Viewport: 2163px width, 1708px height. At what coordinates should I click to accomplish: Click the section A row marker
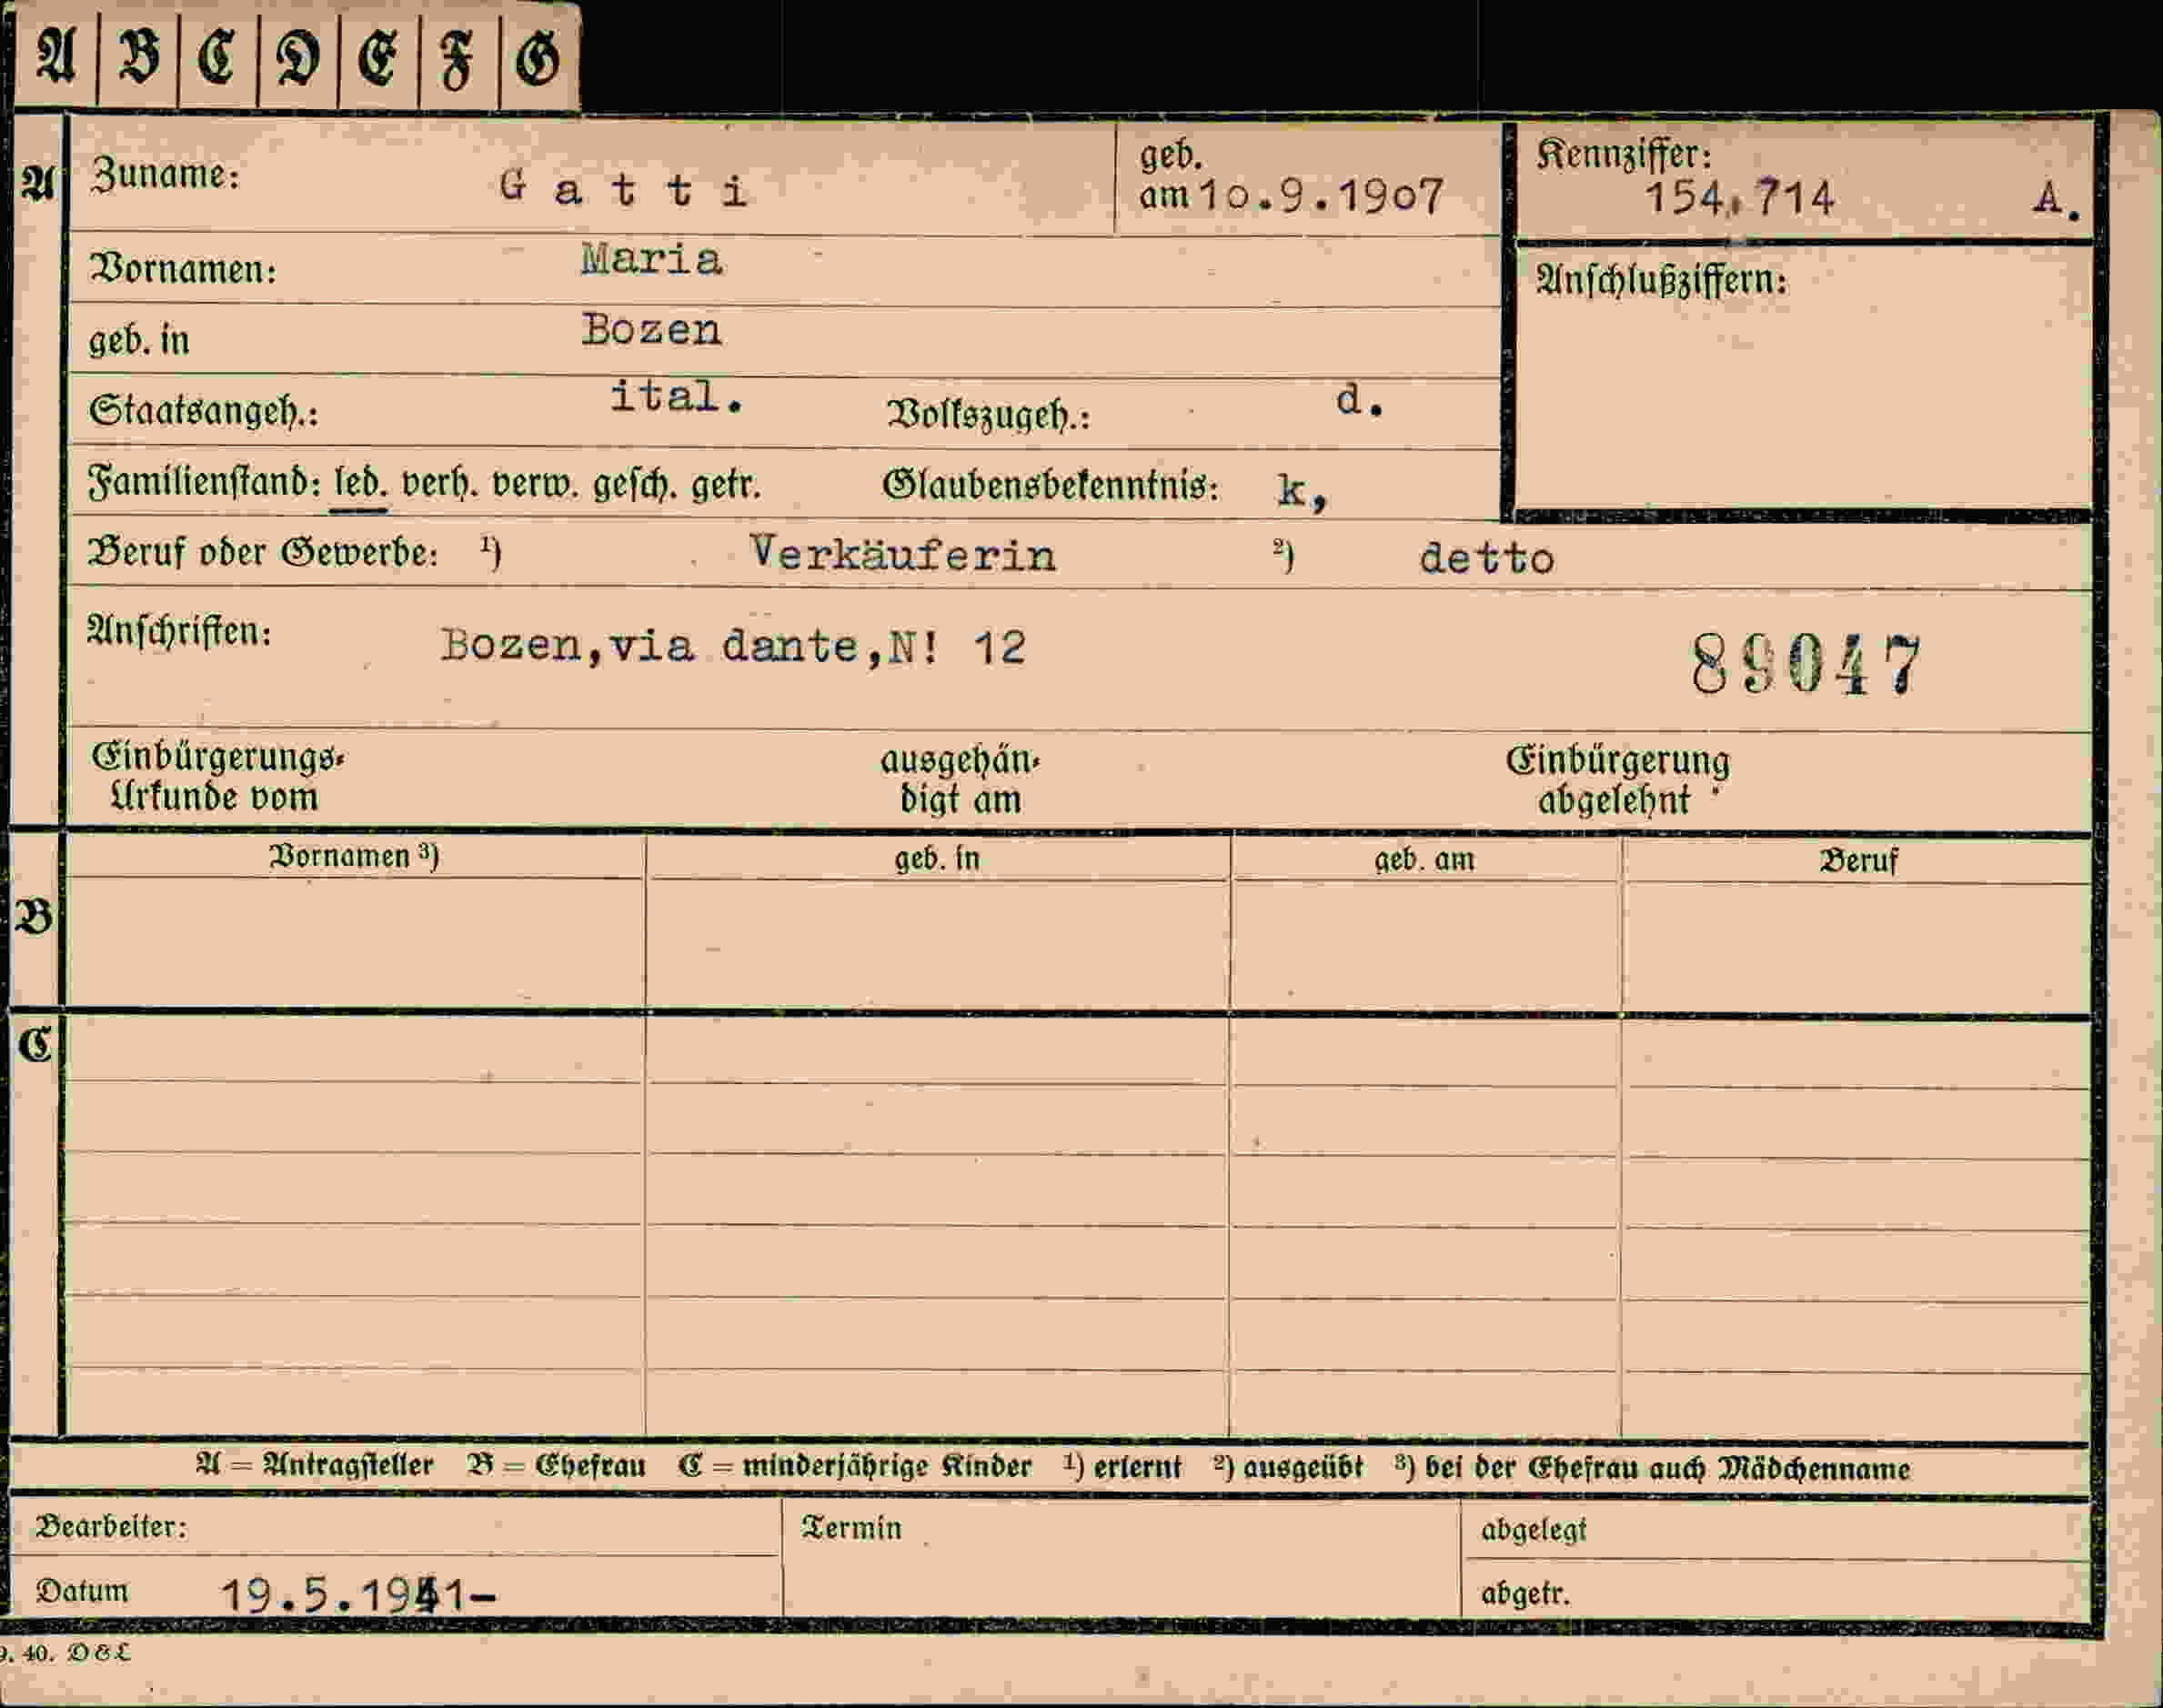pos(38,184)
